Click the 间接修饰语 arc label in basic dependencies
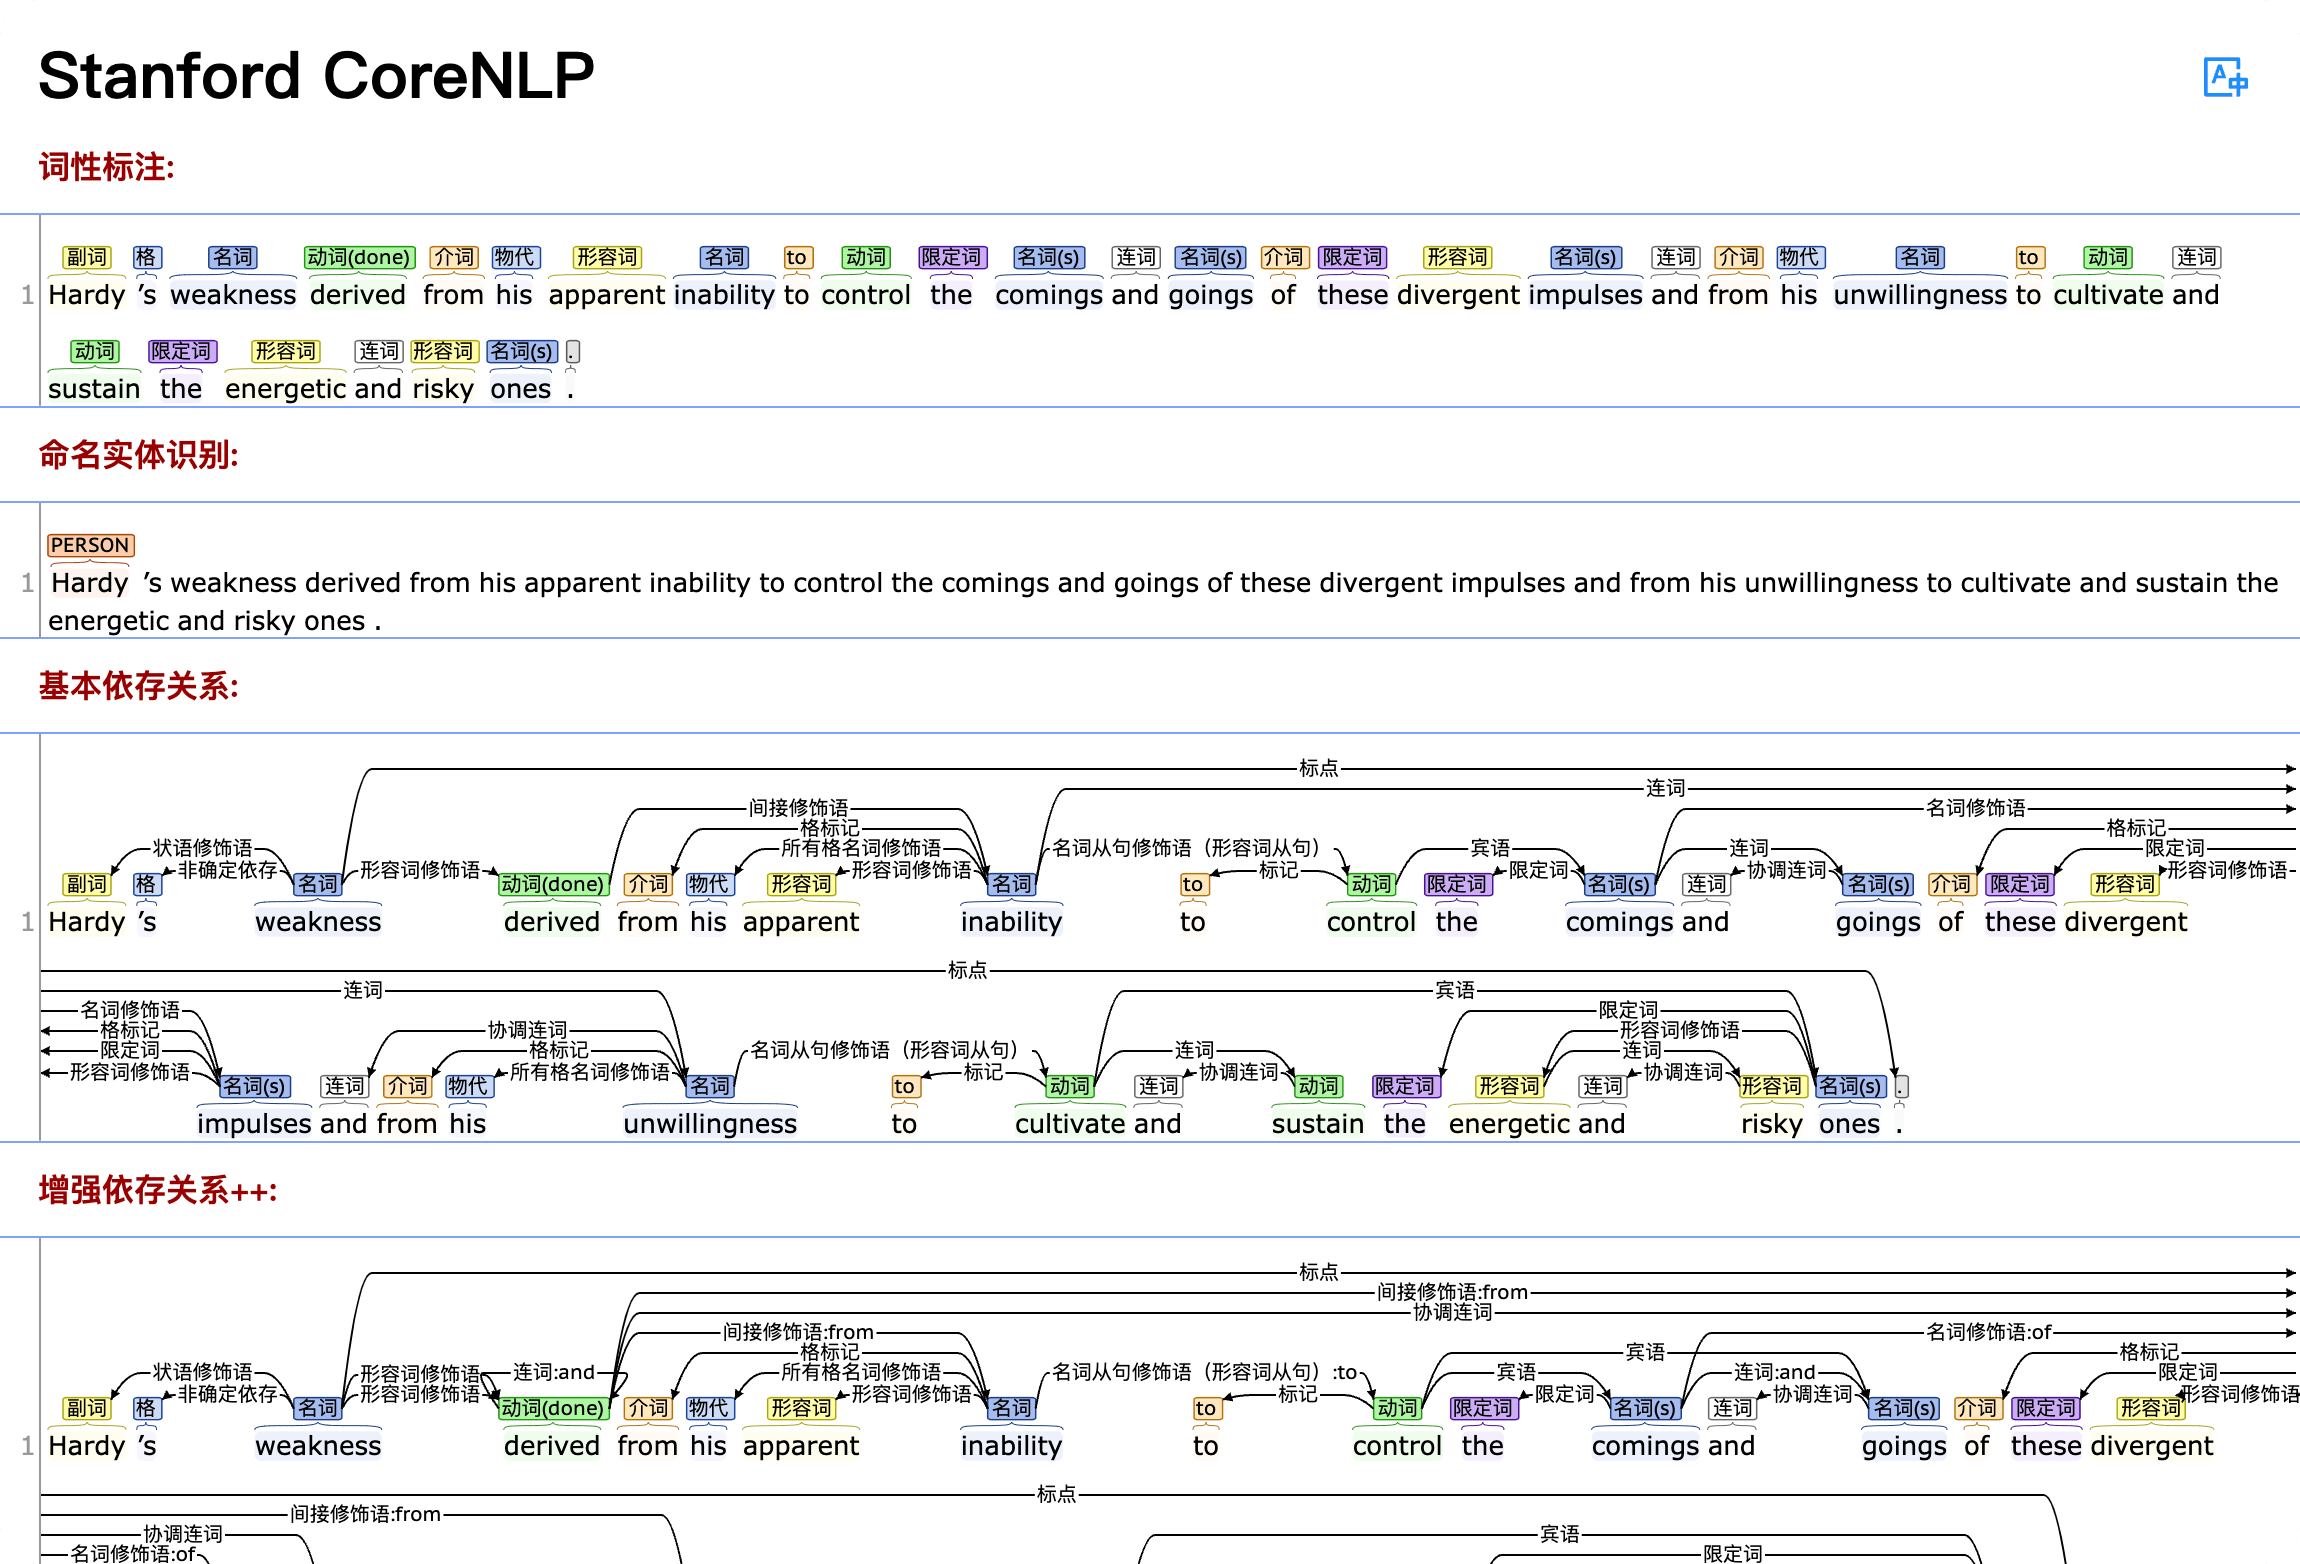Image resolution: width=2300 pixels, height=1564 pixels. [798, 807]
